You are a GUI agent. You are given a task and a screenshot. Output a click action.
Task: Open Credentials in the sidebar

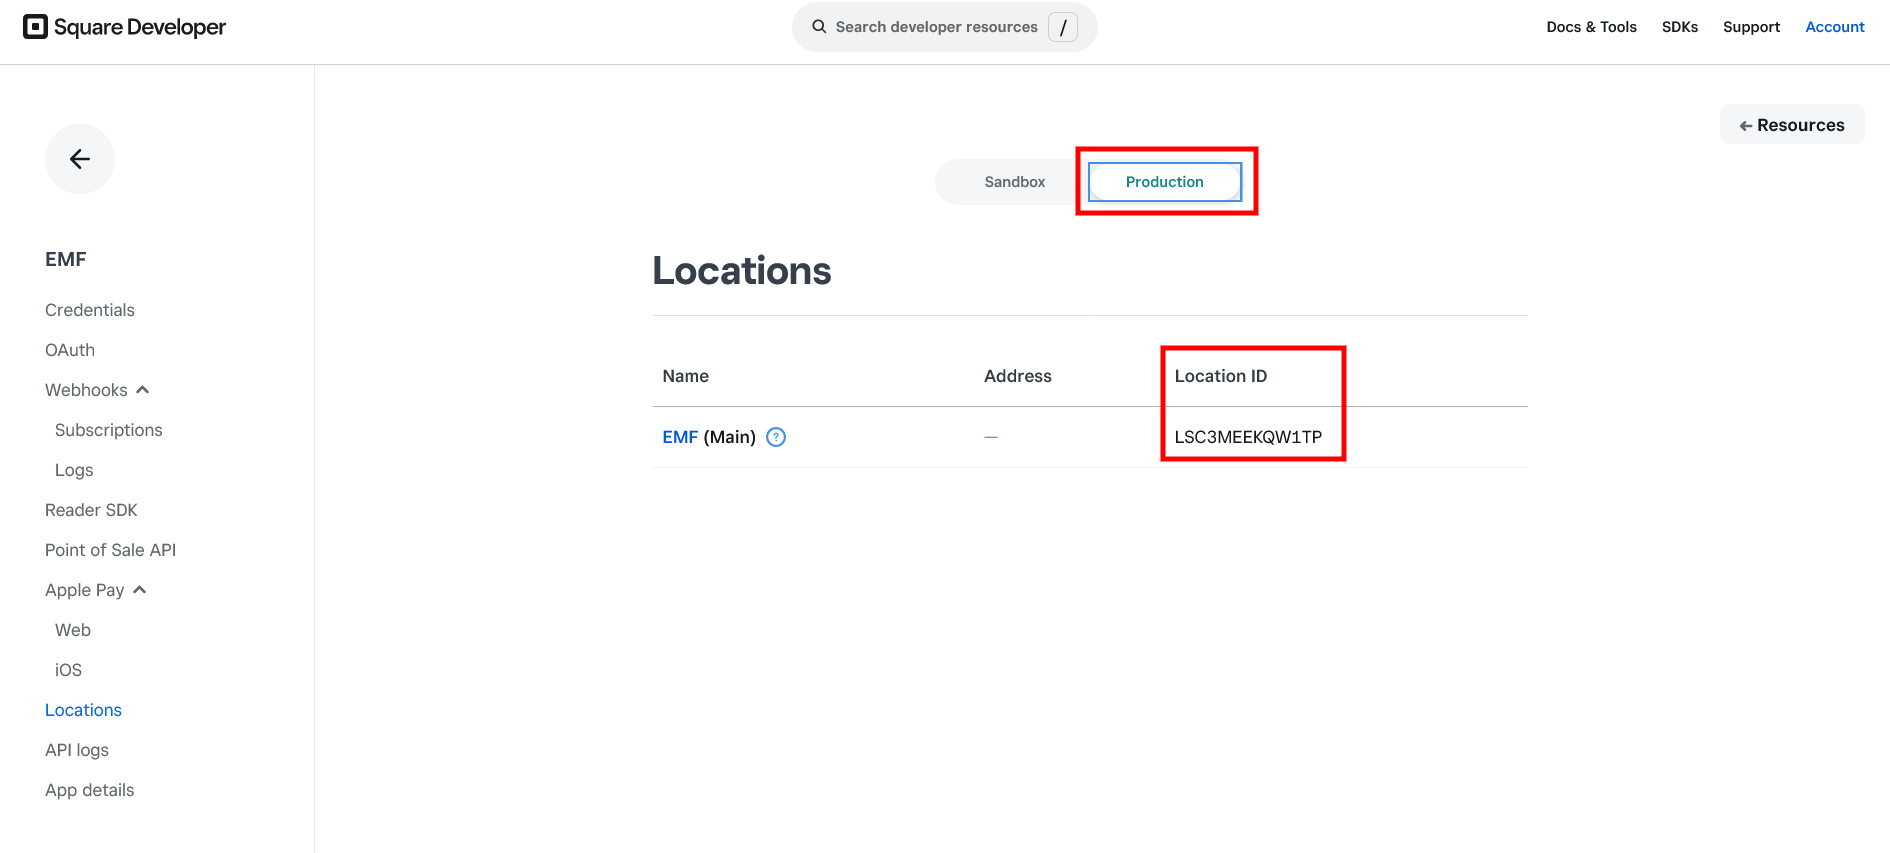(90, 310)
